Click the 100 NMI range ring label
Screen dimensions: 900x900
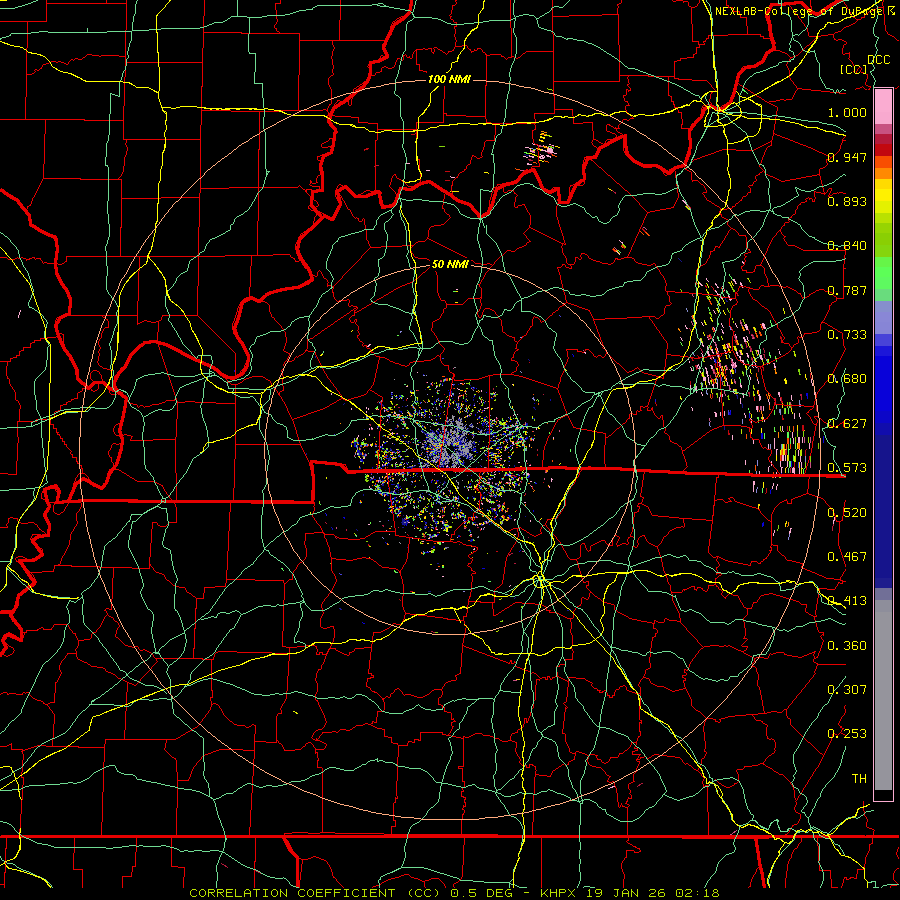click(x=449, y=79)
